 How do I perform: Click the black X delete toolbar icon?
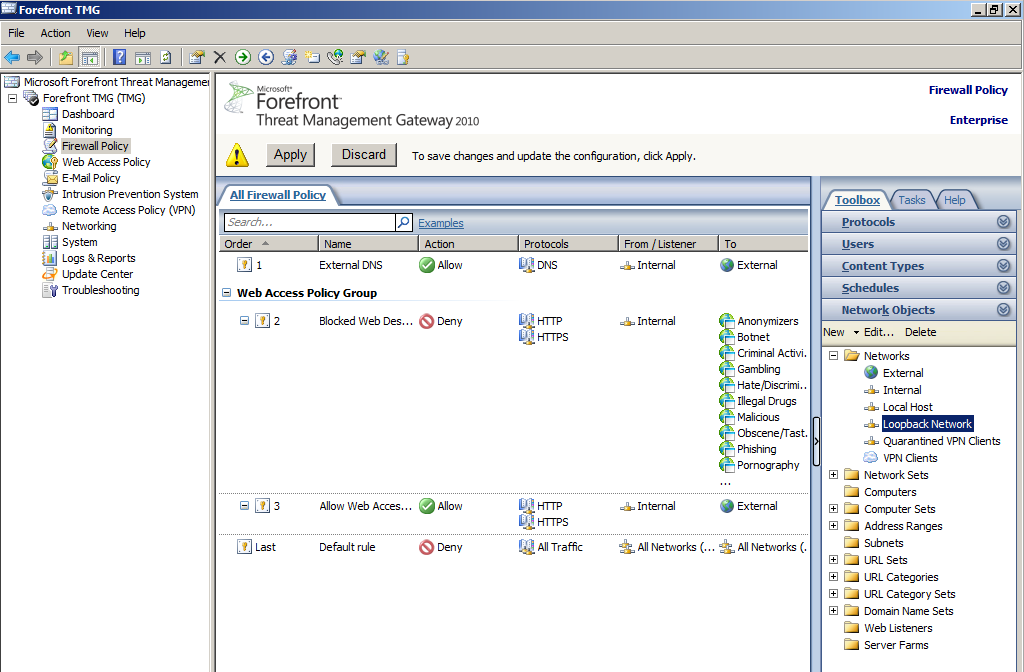pos(220,58)
